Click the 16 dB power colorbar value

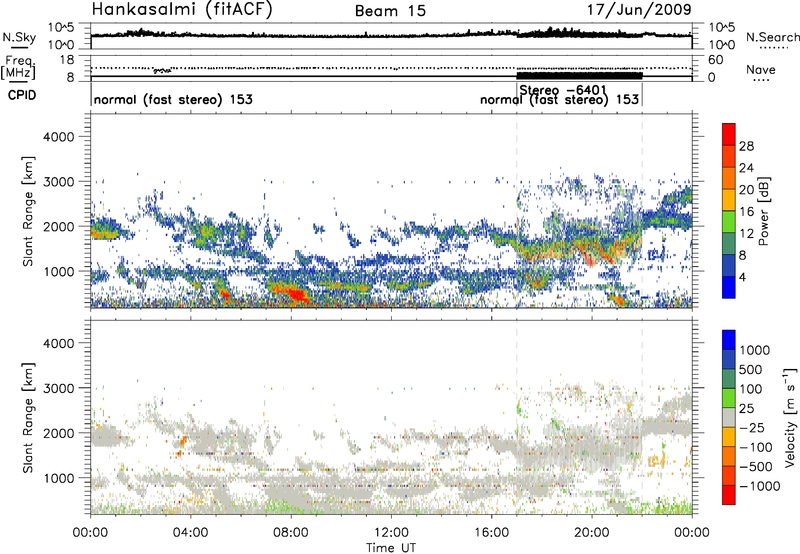(x=746, y=211)
